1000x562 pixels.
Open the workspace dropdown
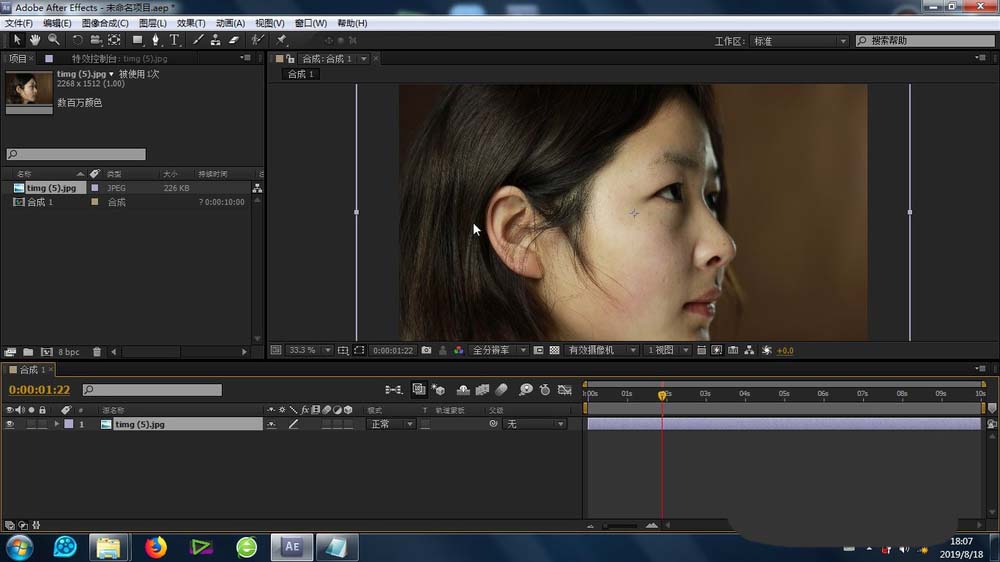click(799, 41)
